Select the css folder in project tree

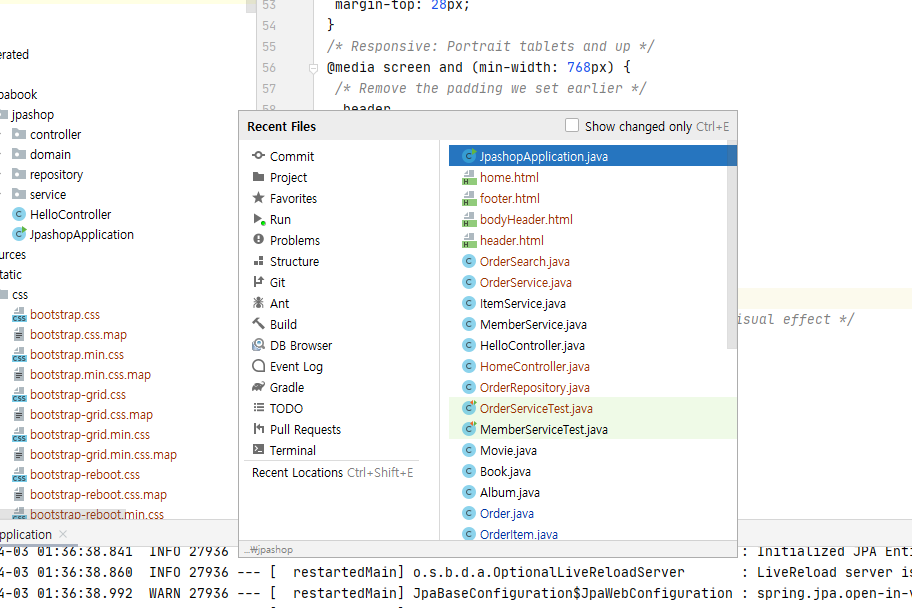click(15, 294)
